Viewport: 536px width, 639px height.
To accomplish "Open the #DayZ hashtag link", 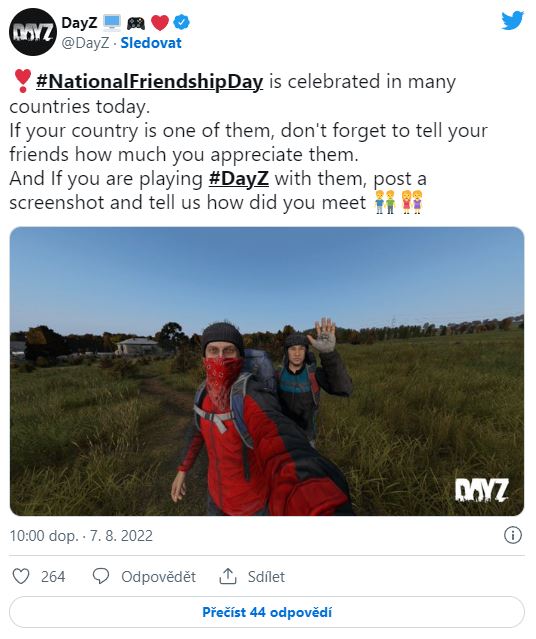I will tap(239, 178).
